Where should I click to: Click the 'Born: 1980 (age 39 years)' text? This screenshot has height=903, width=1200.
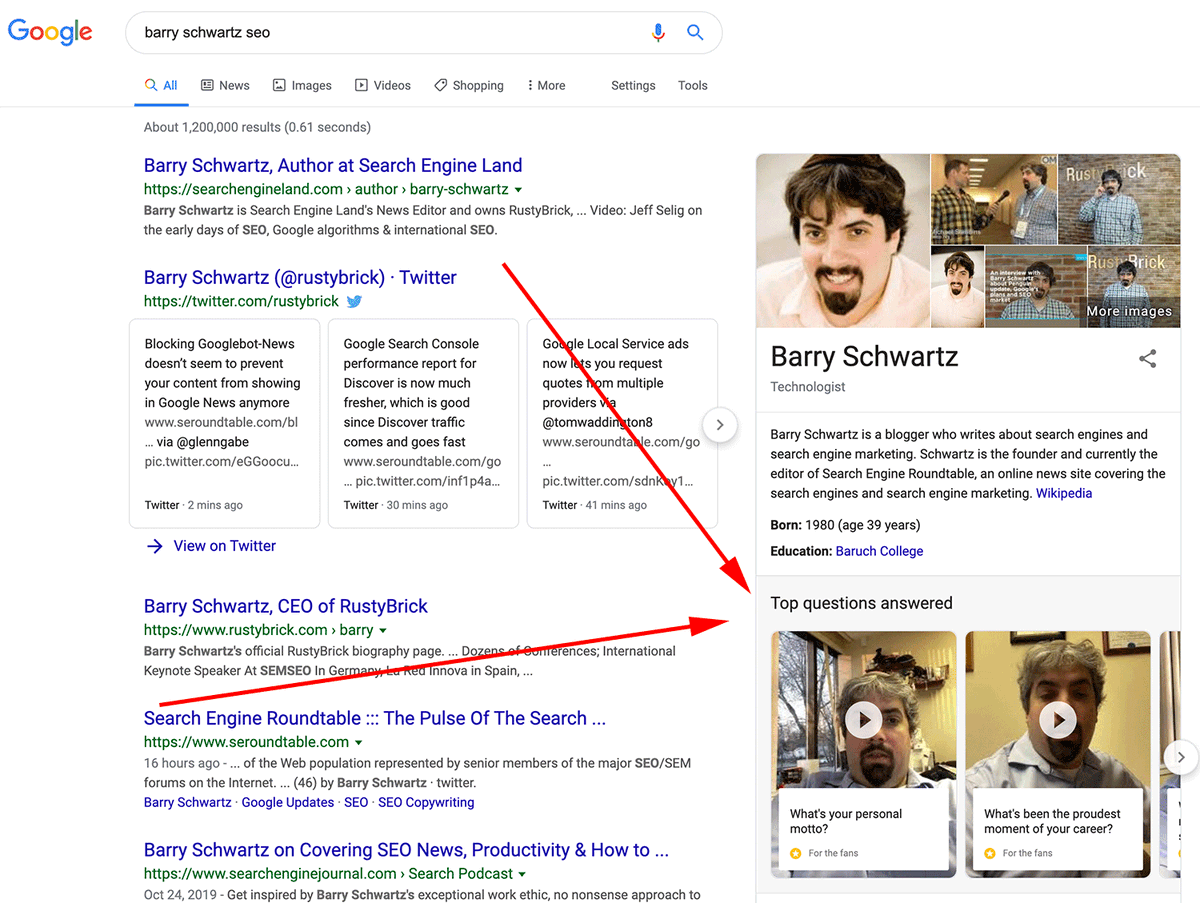pos(845,525)
